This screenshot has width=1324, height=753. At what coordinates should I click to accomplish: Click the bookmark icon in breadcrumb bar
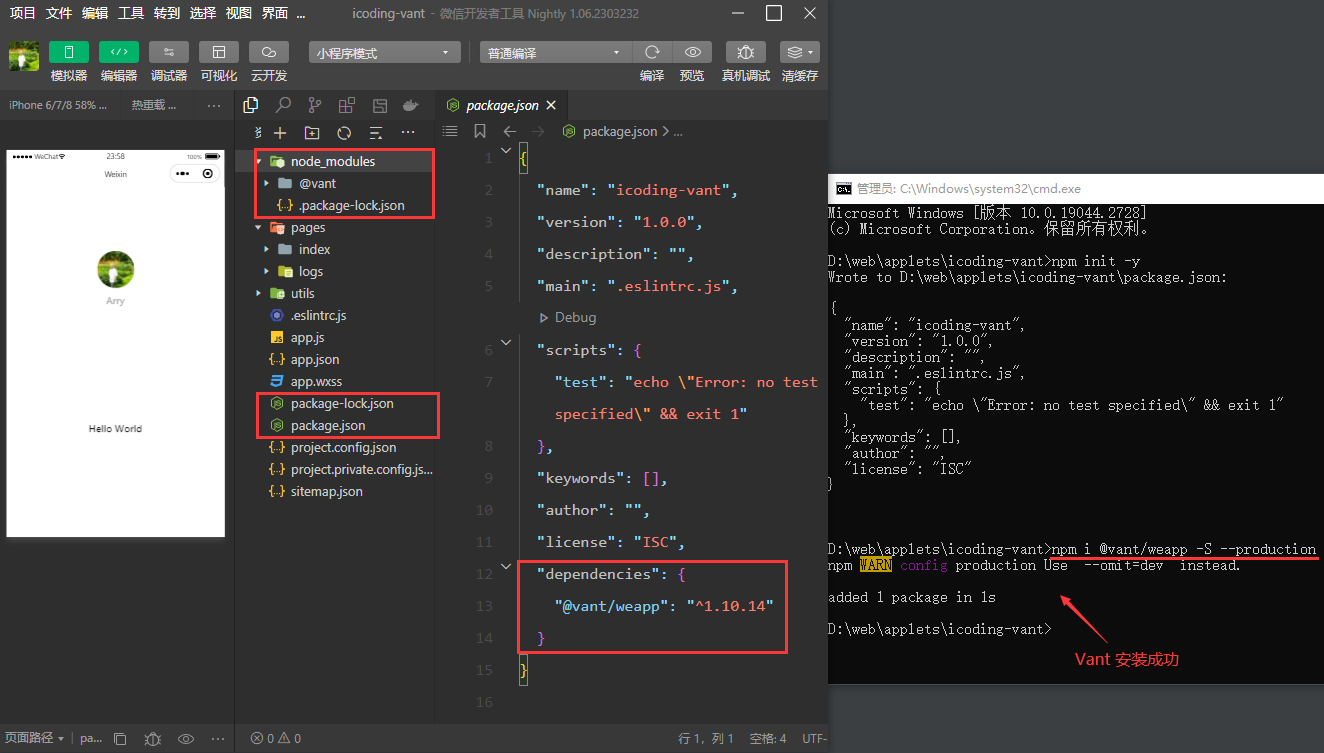[480, 131]
